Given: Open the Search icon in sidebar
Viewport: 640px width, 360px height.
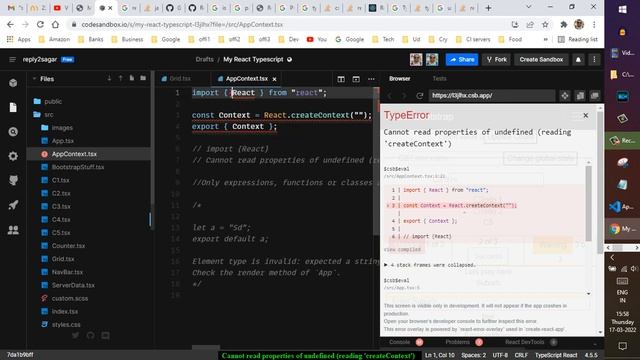Looking at the screenshot, I should click(13, 131).
